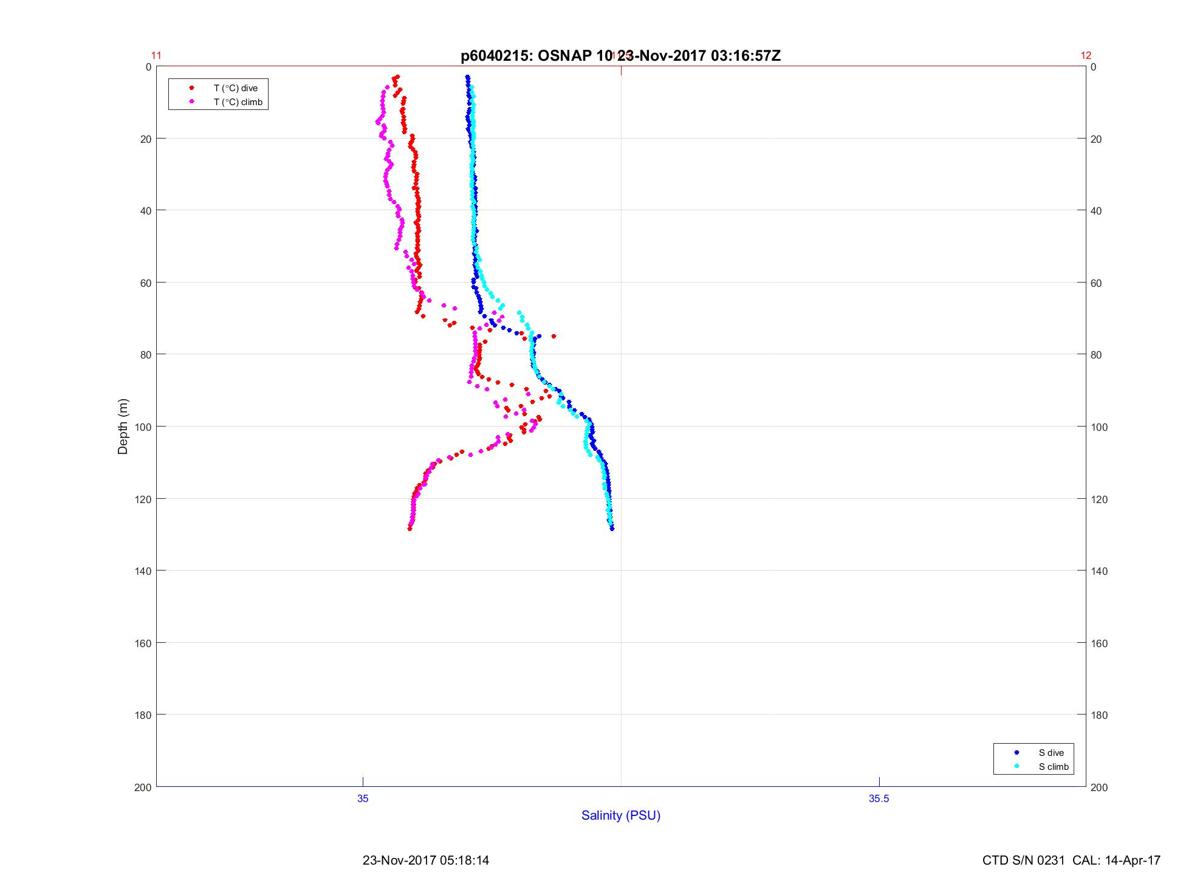Click the 200 tick on right depth axis

[x=1100, y=787]
